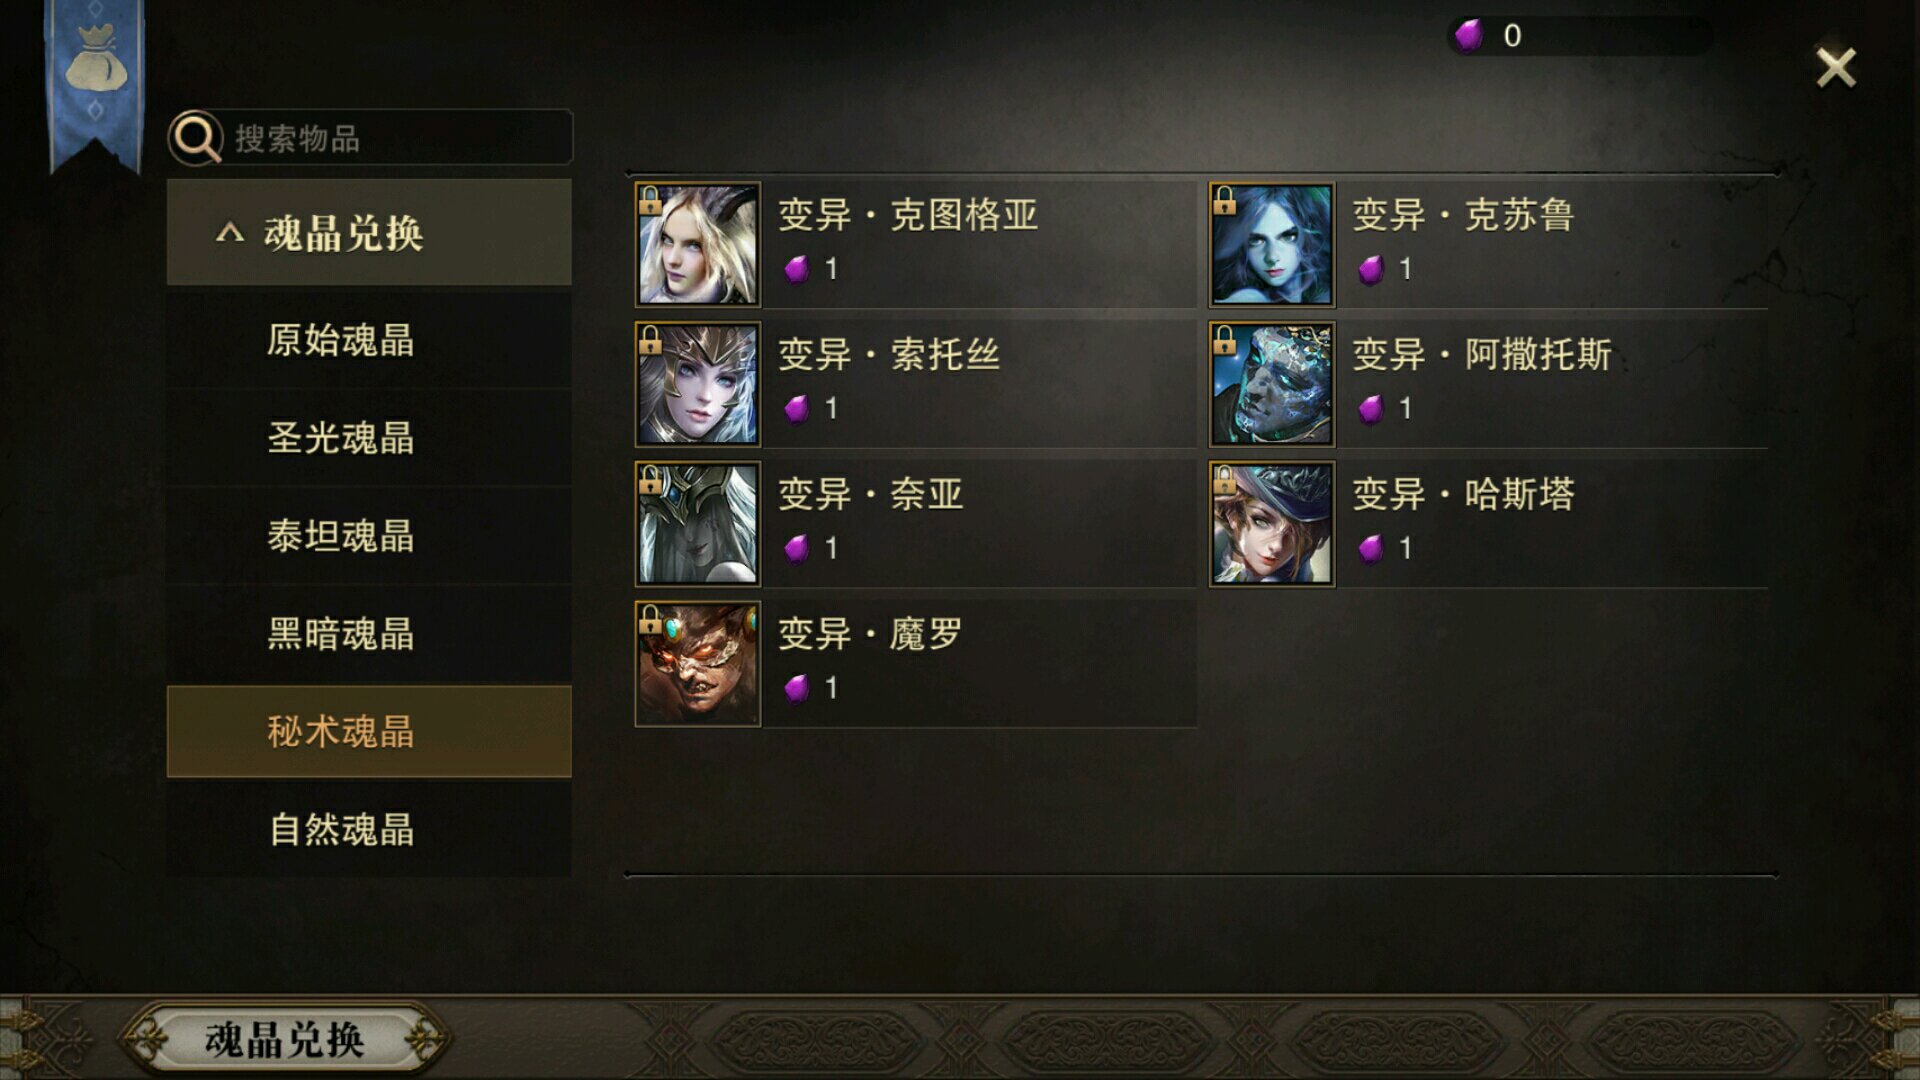
Task: Tap the purple soul crystal currency icon
Action: coord(1469,36)
